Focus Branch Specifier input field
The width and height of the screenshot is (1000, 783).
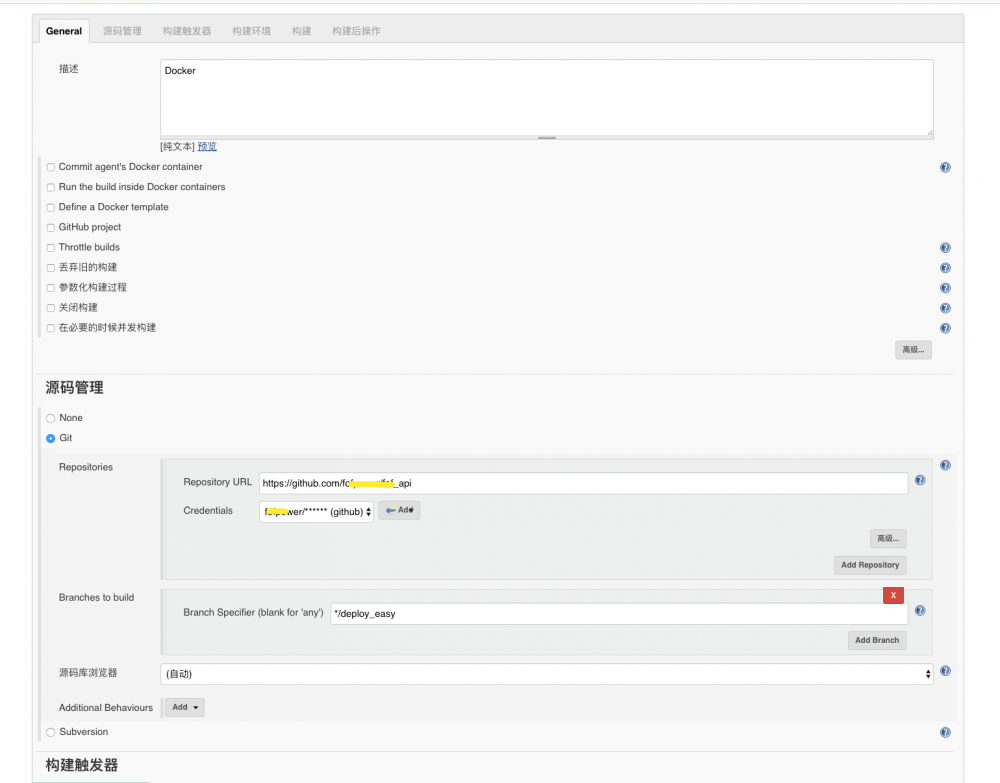coord(619,614)
